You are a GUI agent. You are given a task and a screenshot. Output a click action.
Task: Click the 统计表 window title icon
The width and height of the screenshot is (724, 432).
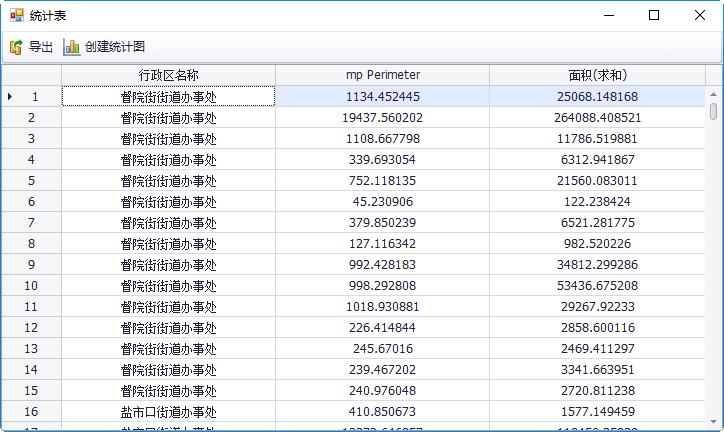click(17, 15)
